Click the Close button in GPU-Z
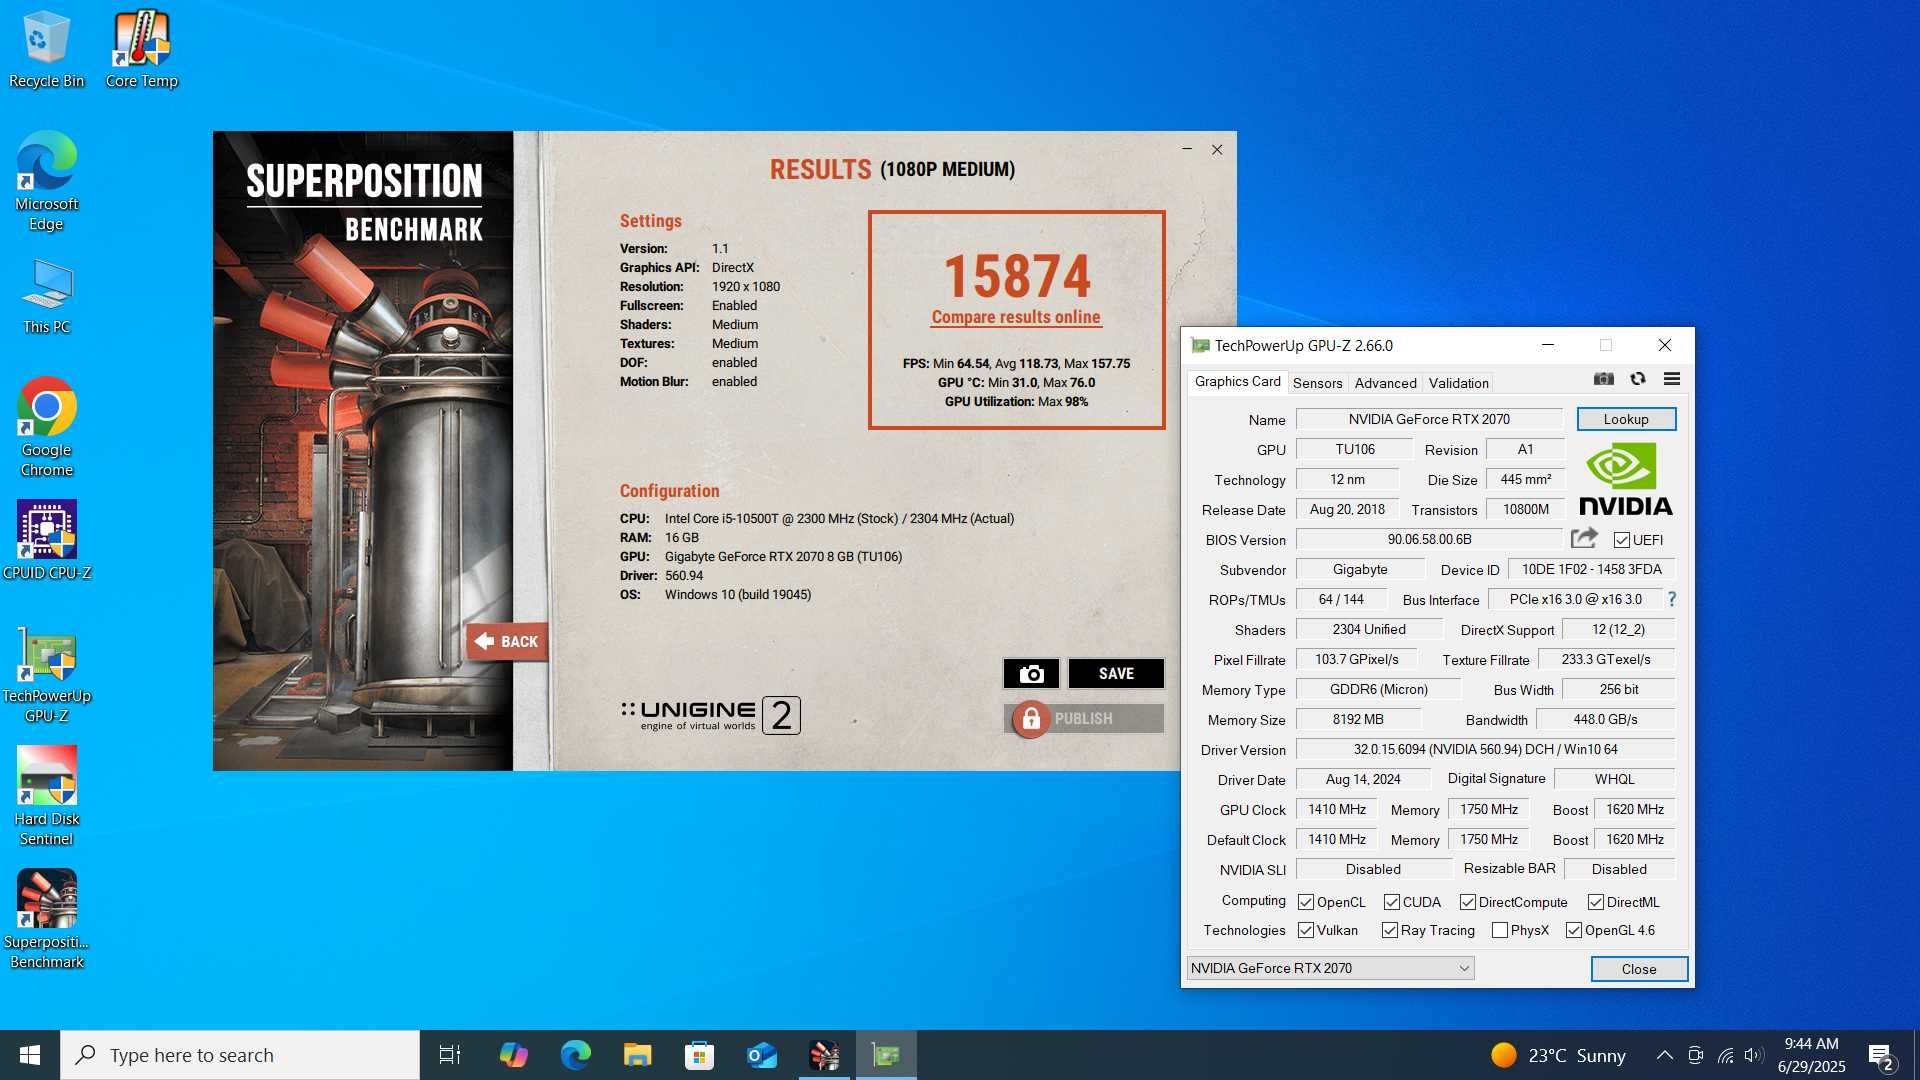This screenshot has width=1920, height=1080. tap(1639, 969)
